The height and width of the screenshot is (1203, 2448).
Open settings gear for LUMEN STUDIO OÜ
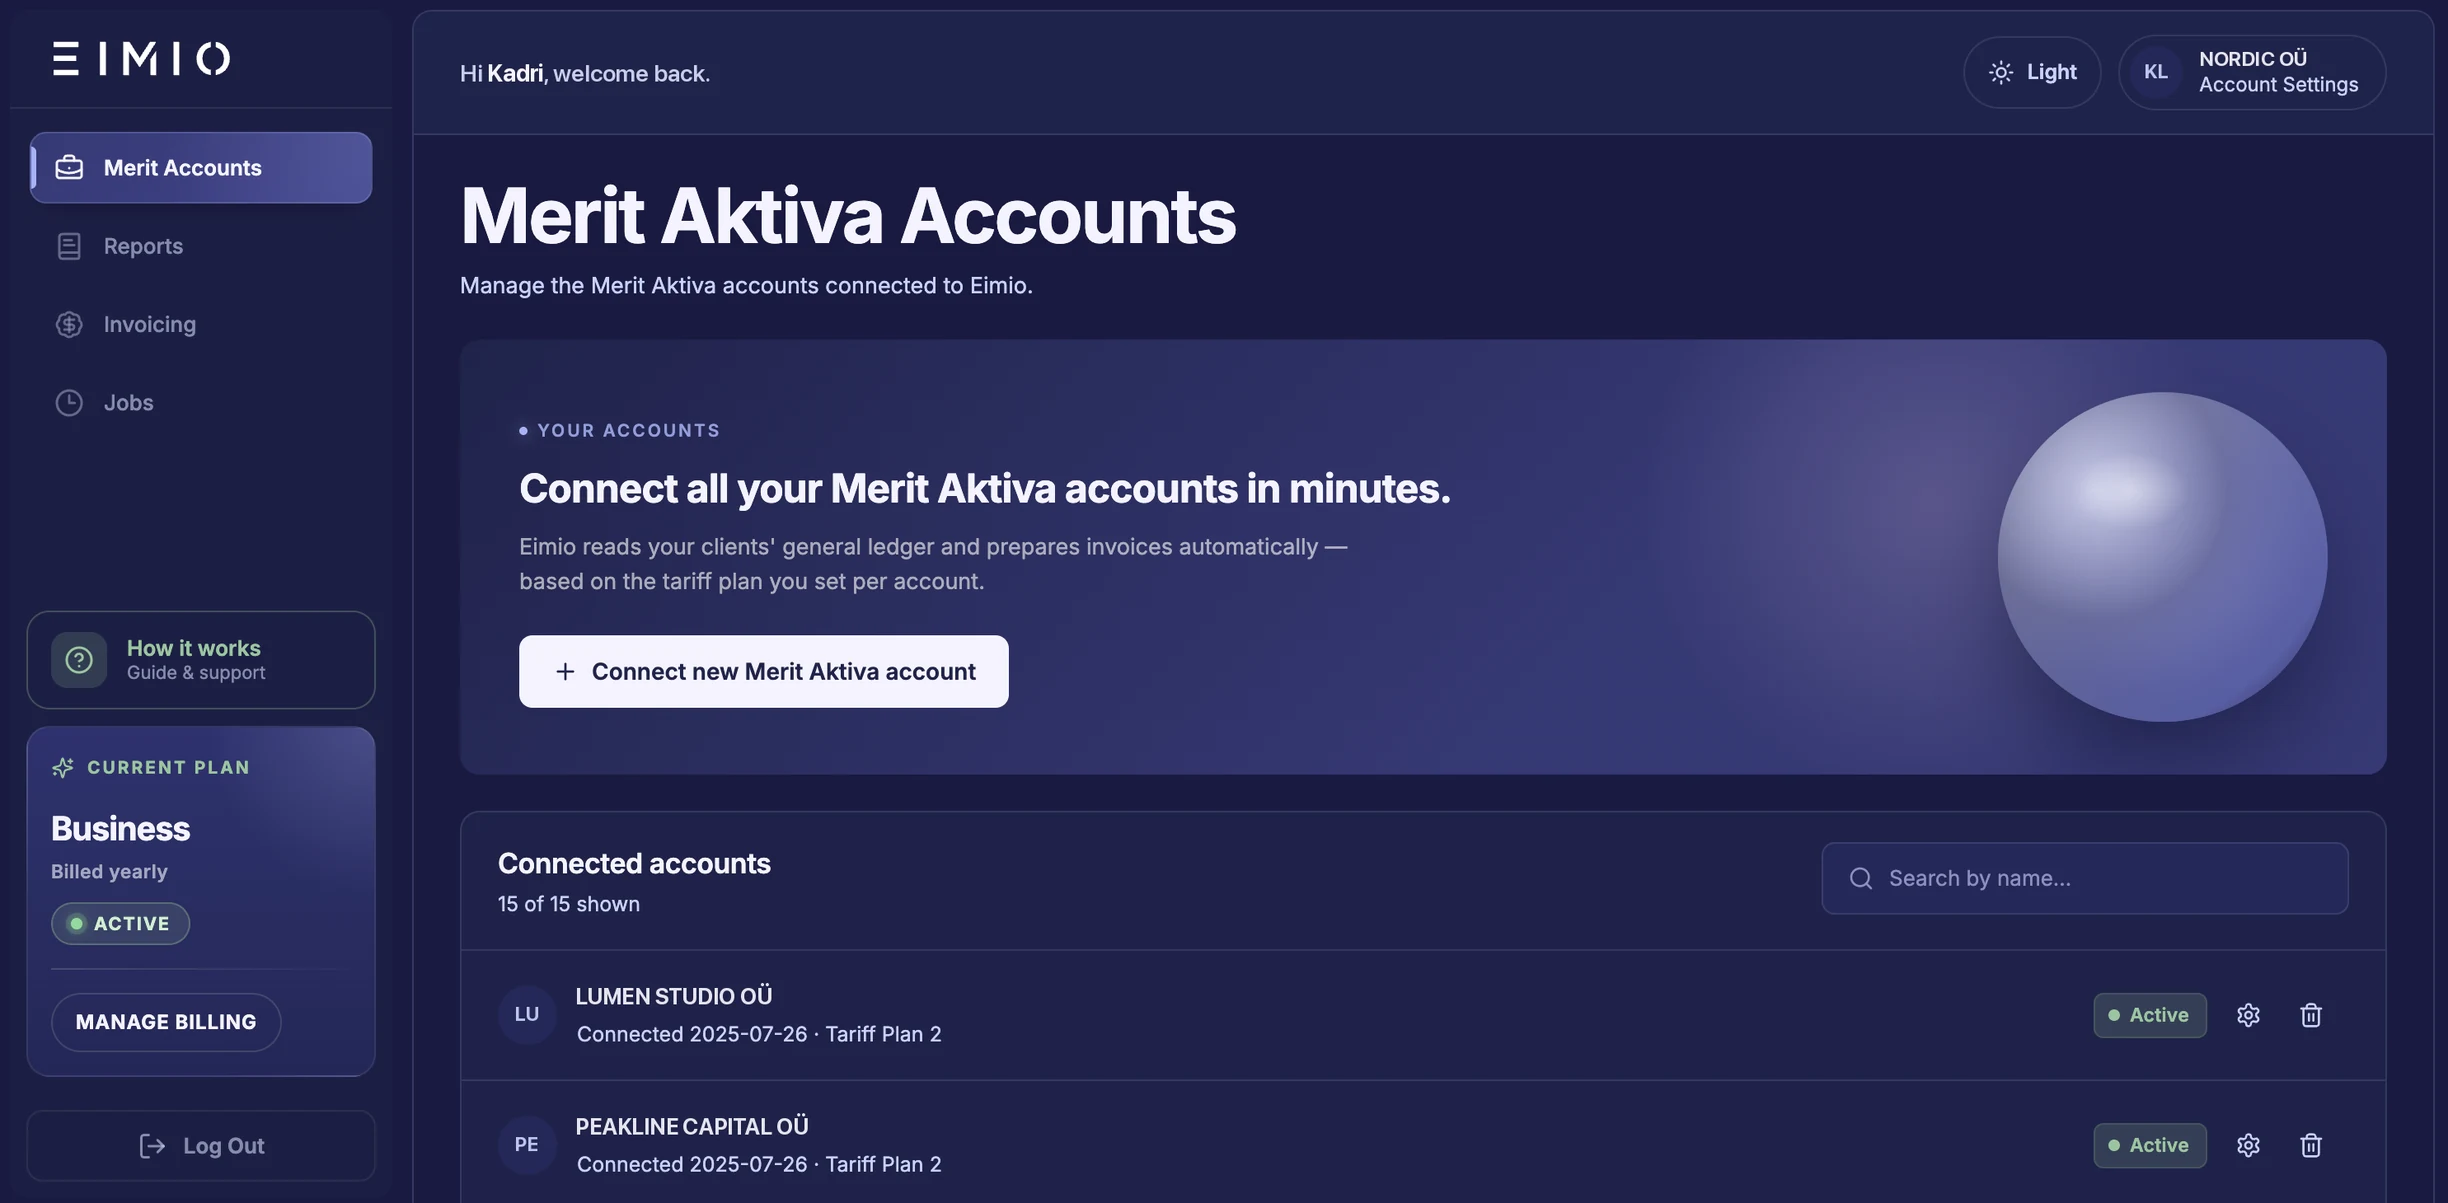[x=2248, y=1015]
